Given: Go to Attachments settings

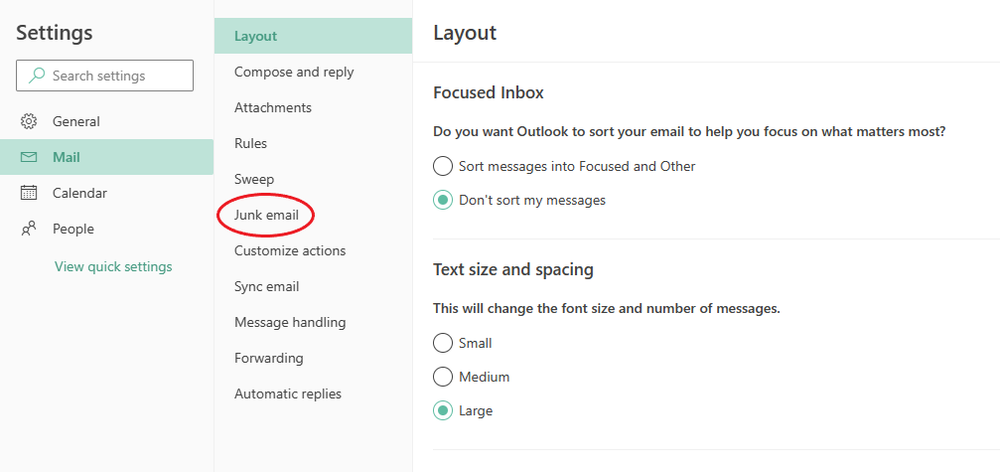Looking at the screenshot, I should point(273,108).
